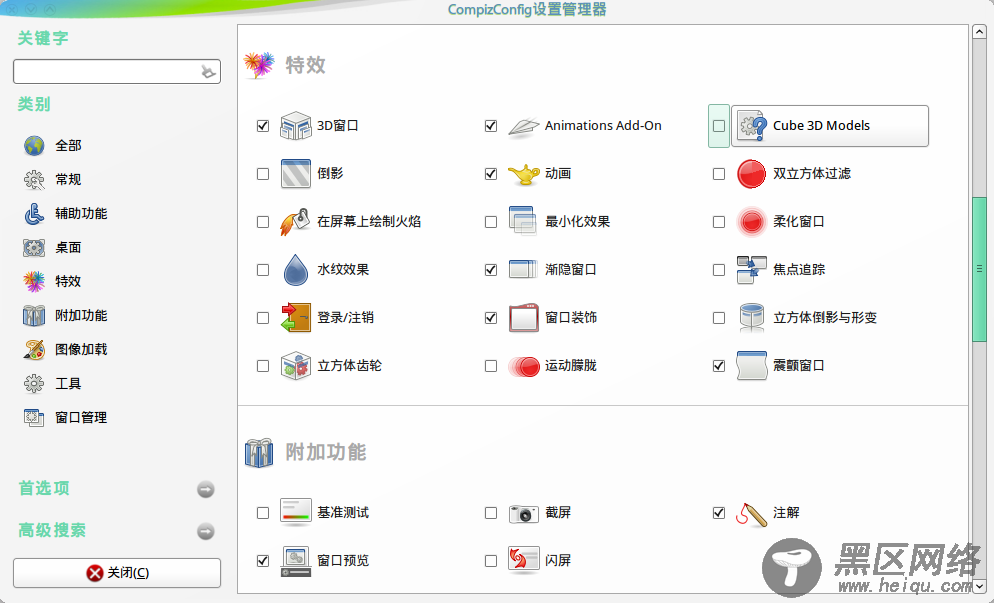
Task: Click the 关闭(C) button
Action: (x=117, y=573)
